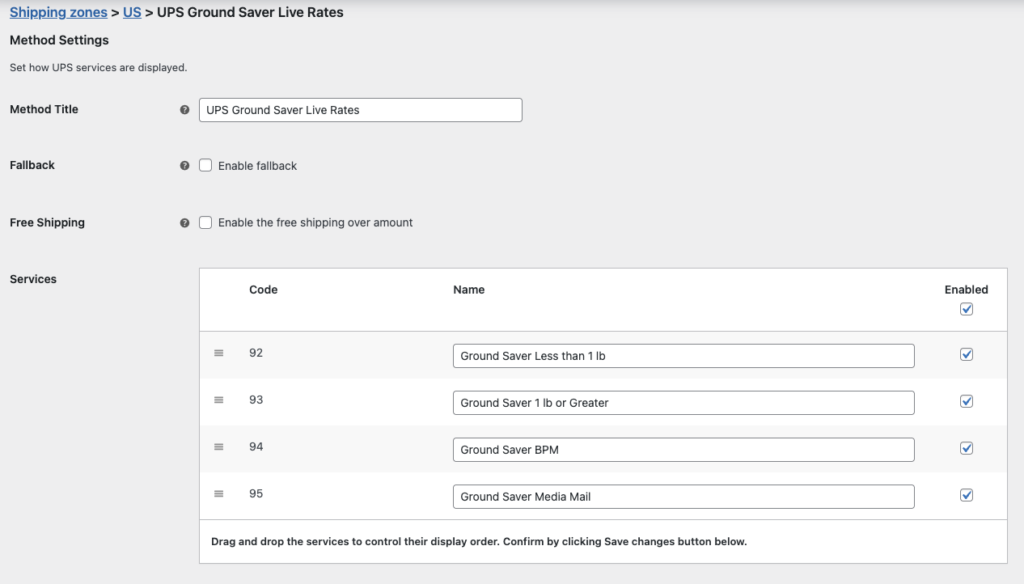
Task: Click the 'Enable fallback' checkbox label text
Action: tap(257, 166)
